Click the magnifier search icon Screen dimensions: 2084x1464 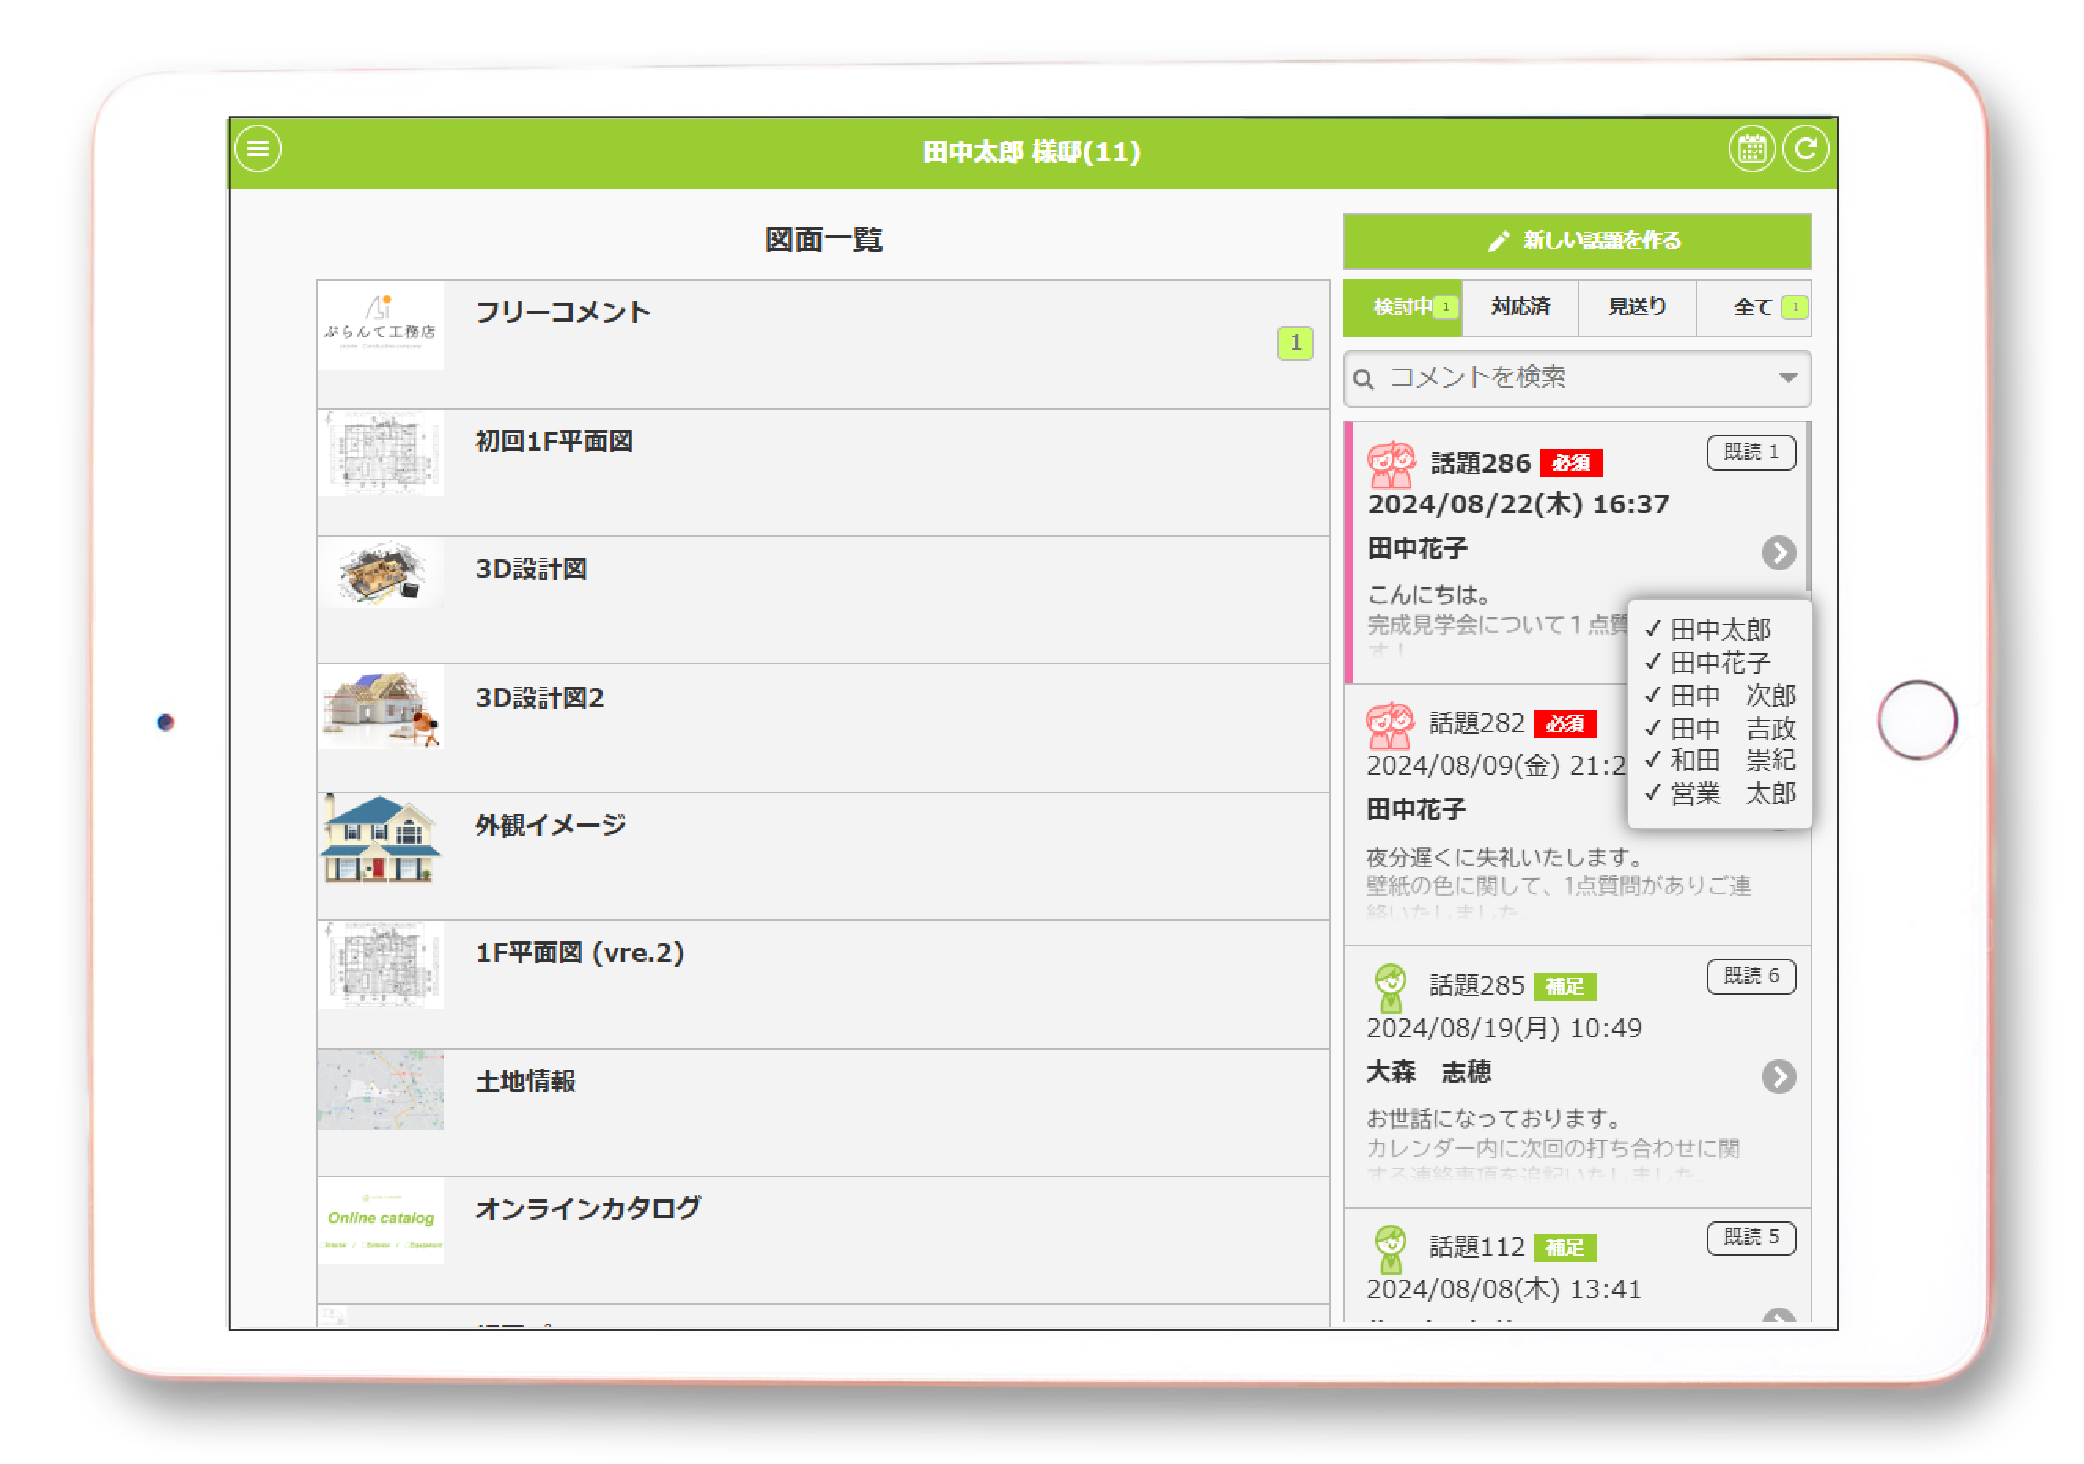[x=1363, y=379]
